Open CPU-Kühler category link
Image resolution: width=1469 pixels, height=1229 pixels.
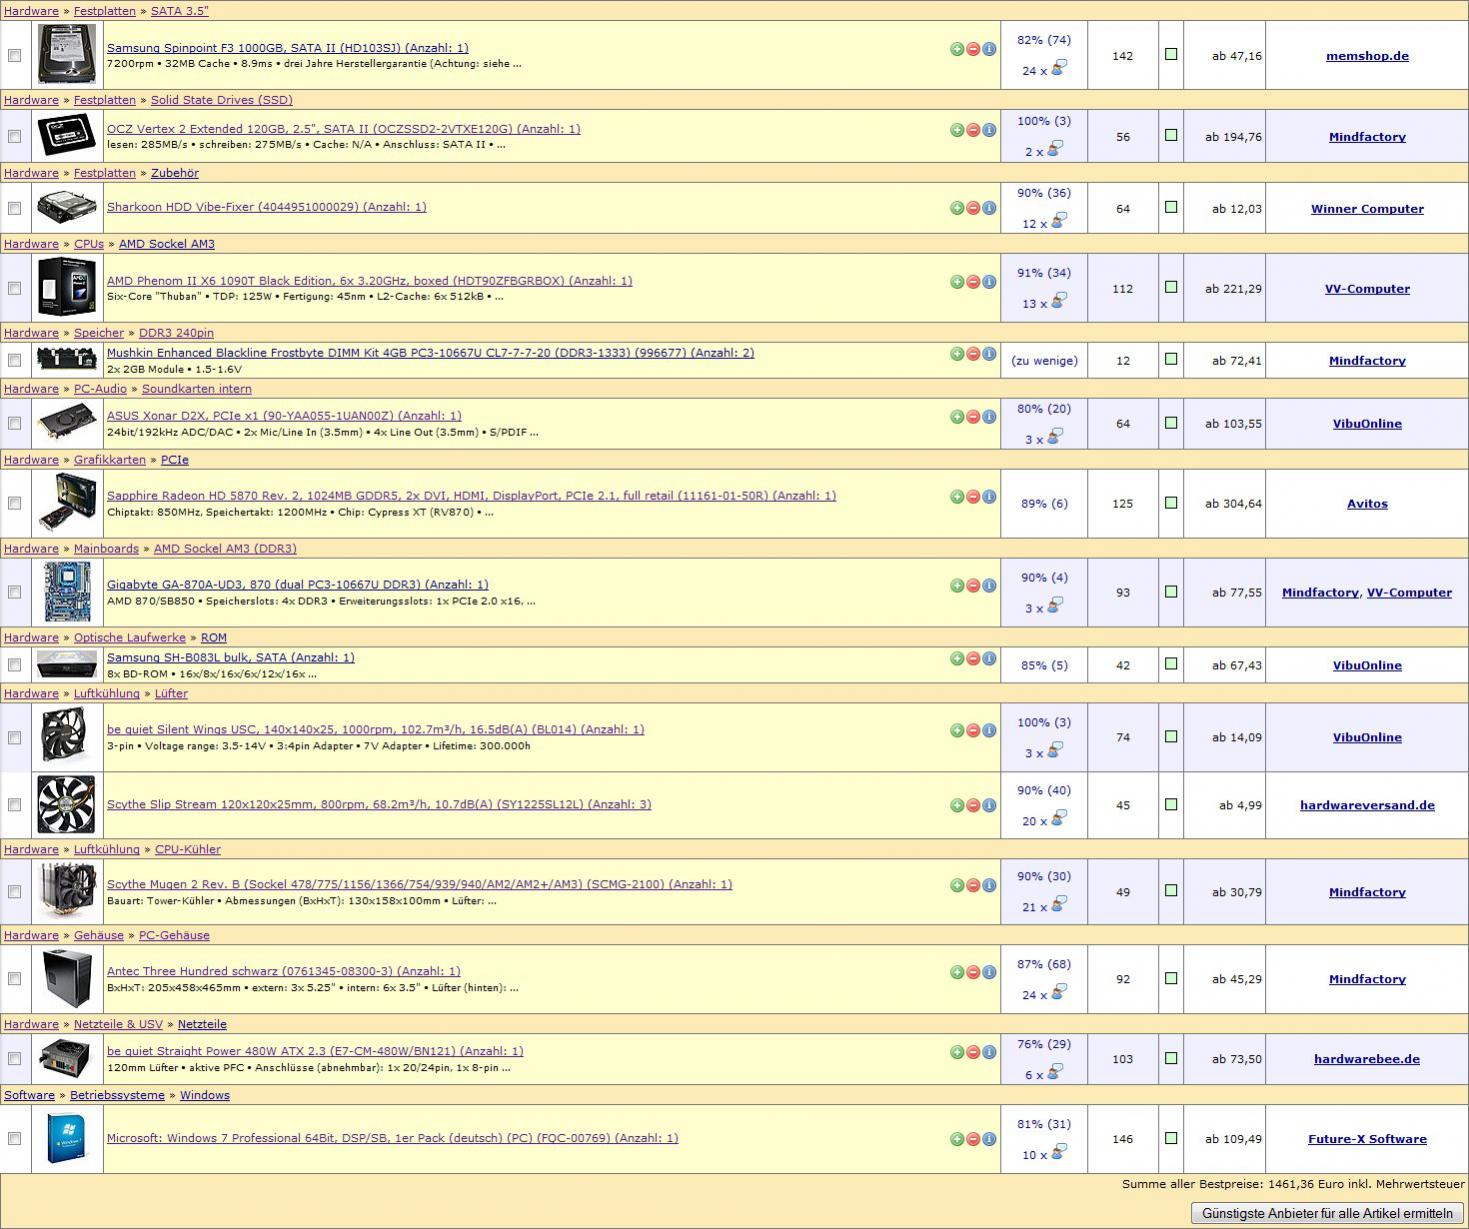pos(188,849)
